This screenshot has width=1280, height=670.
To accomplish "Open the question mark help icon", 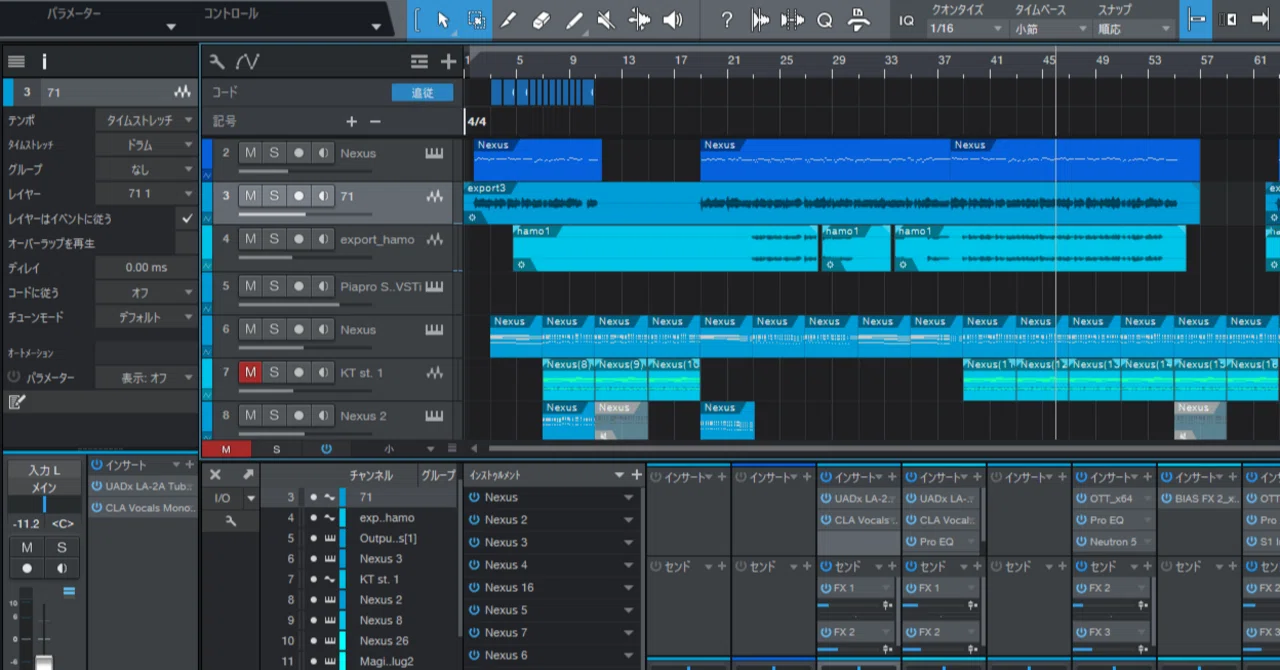I will pyautogui.click(x=727, y=20).
